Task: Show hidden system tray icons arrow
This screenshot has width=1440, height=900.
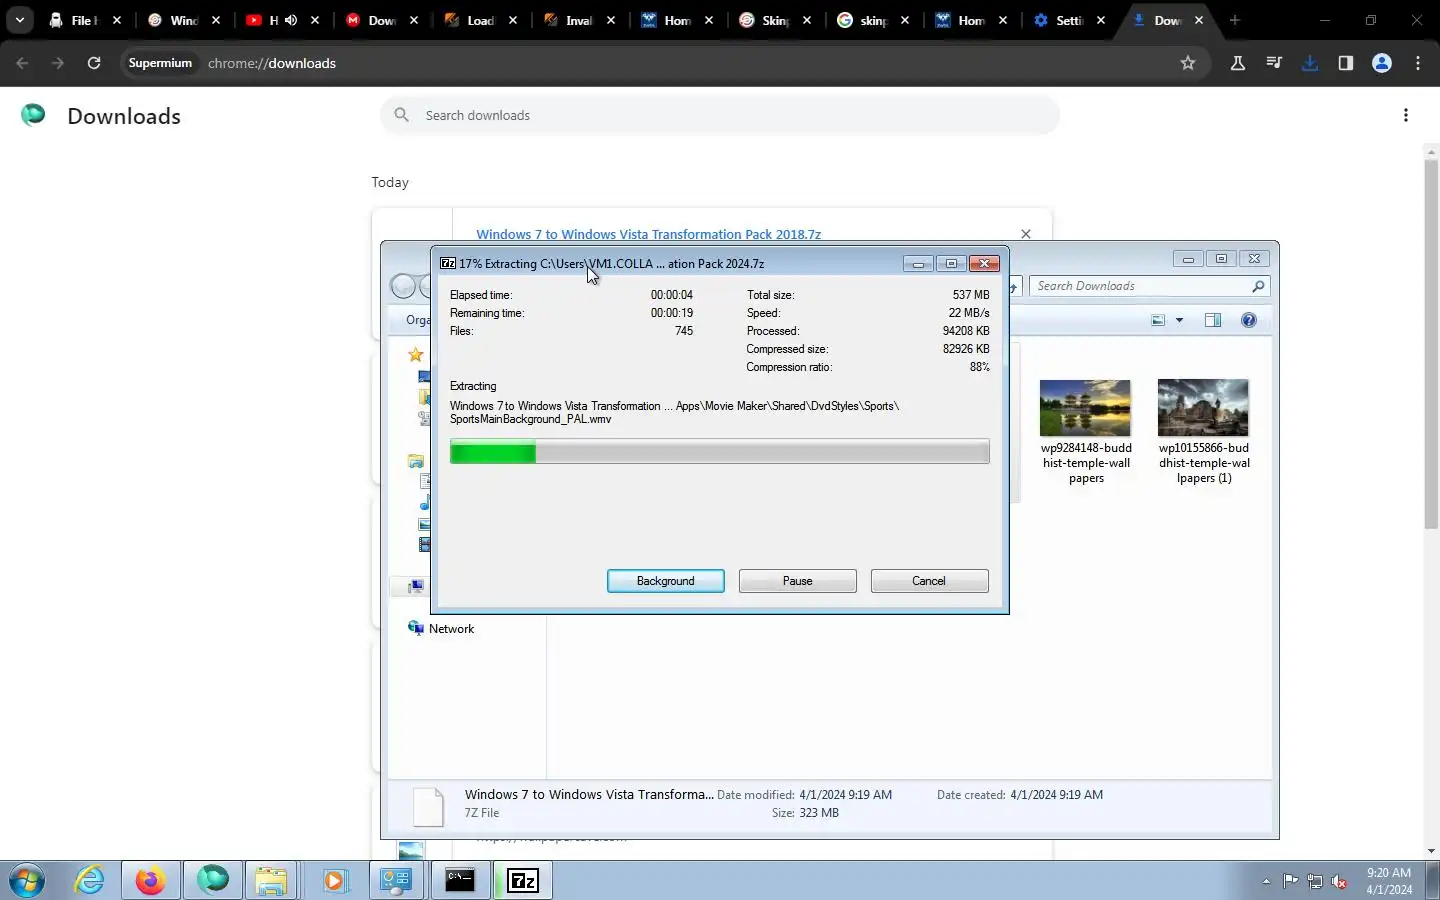Action: click(1266, 881)
